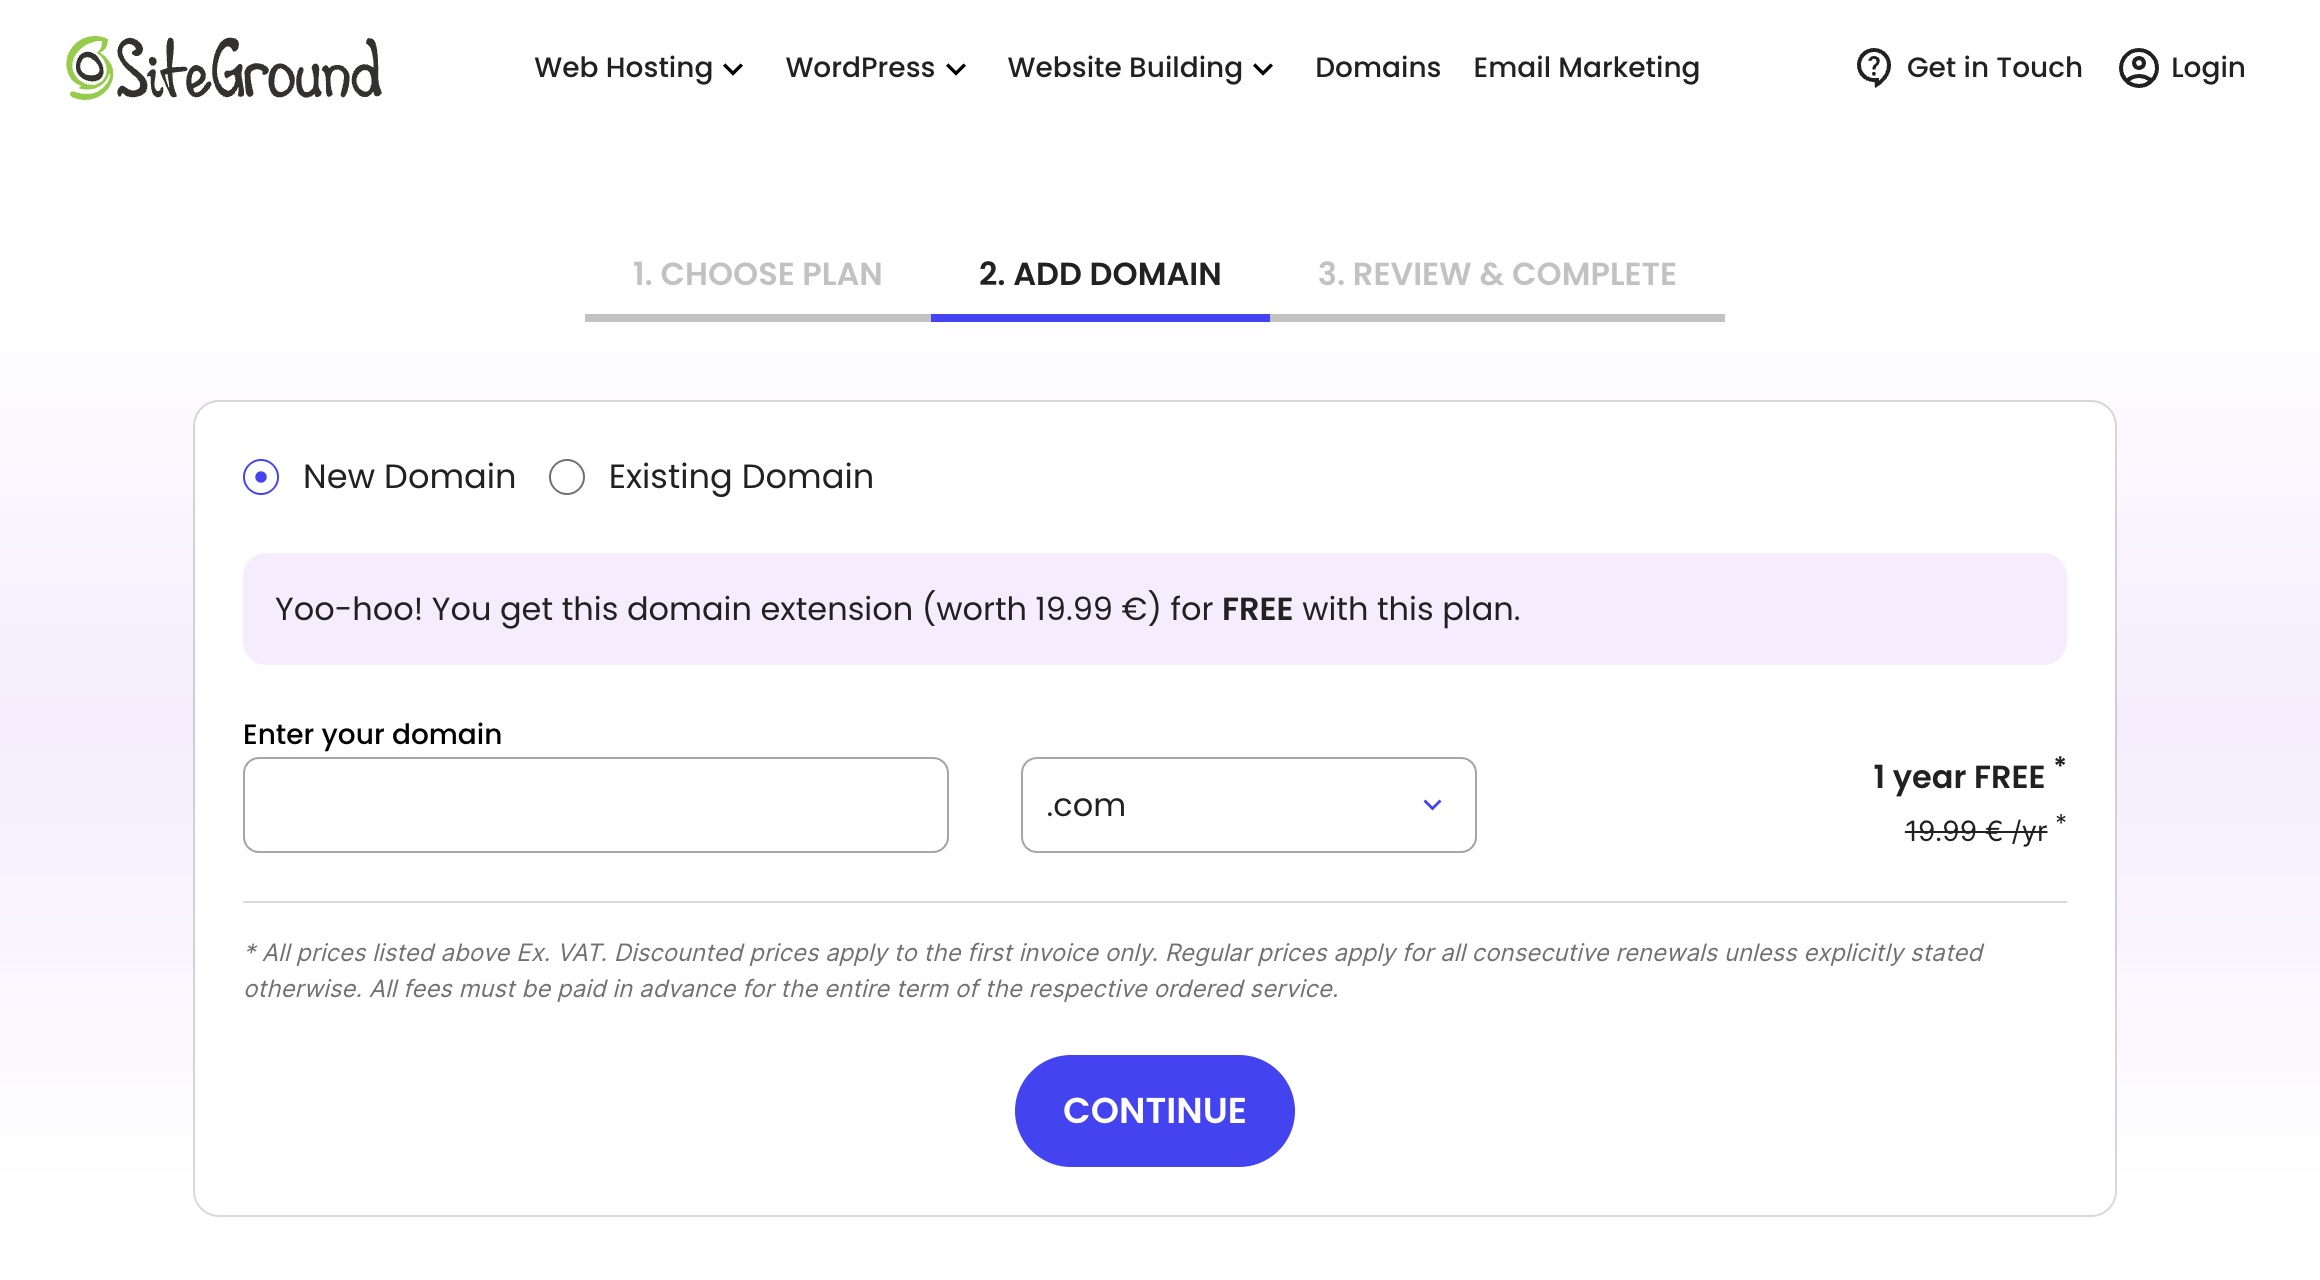Screen dimensions: 2320x1280
Task: Click the struck-through '19.99 € /yr' price
Action: 1976,831
